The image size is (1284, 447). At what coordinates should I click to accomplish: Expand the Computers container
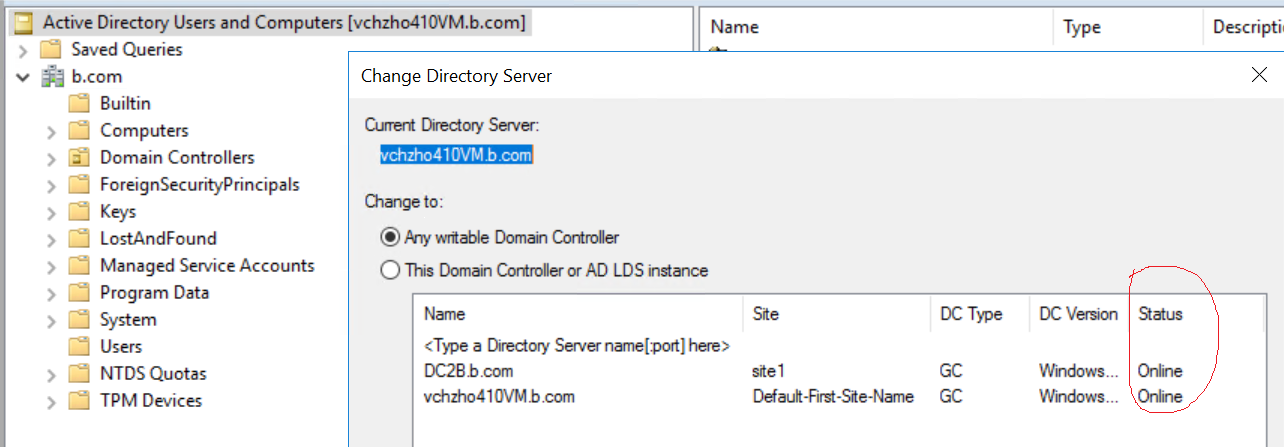point(52,131)
